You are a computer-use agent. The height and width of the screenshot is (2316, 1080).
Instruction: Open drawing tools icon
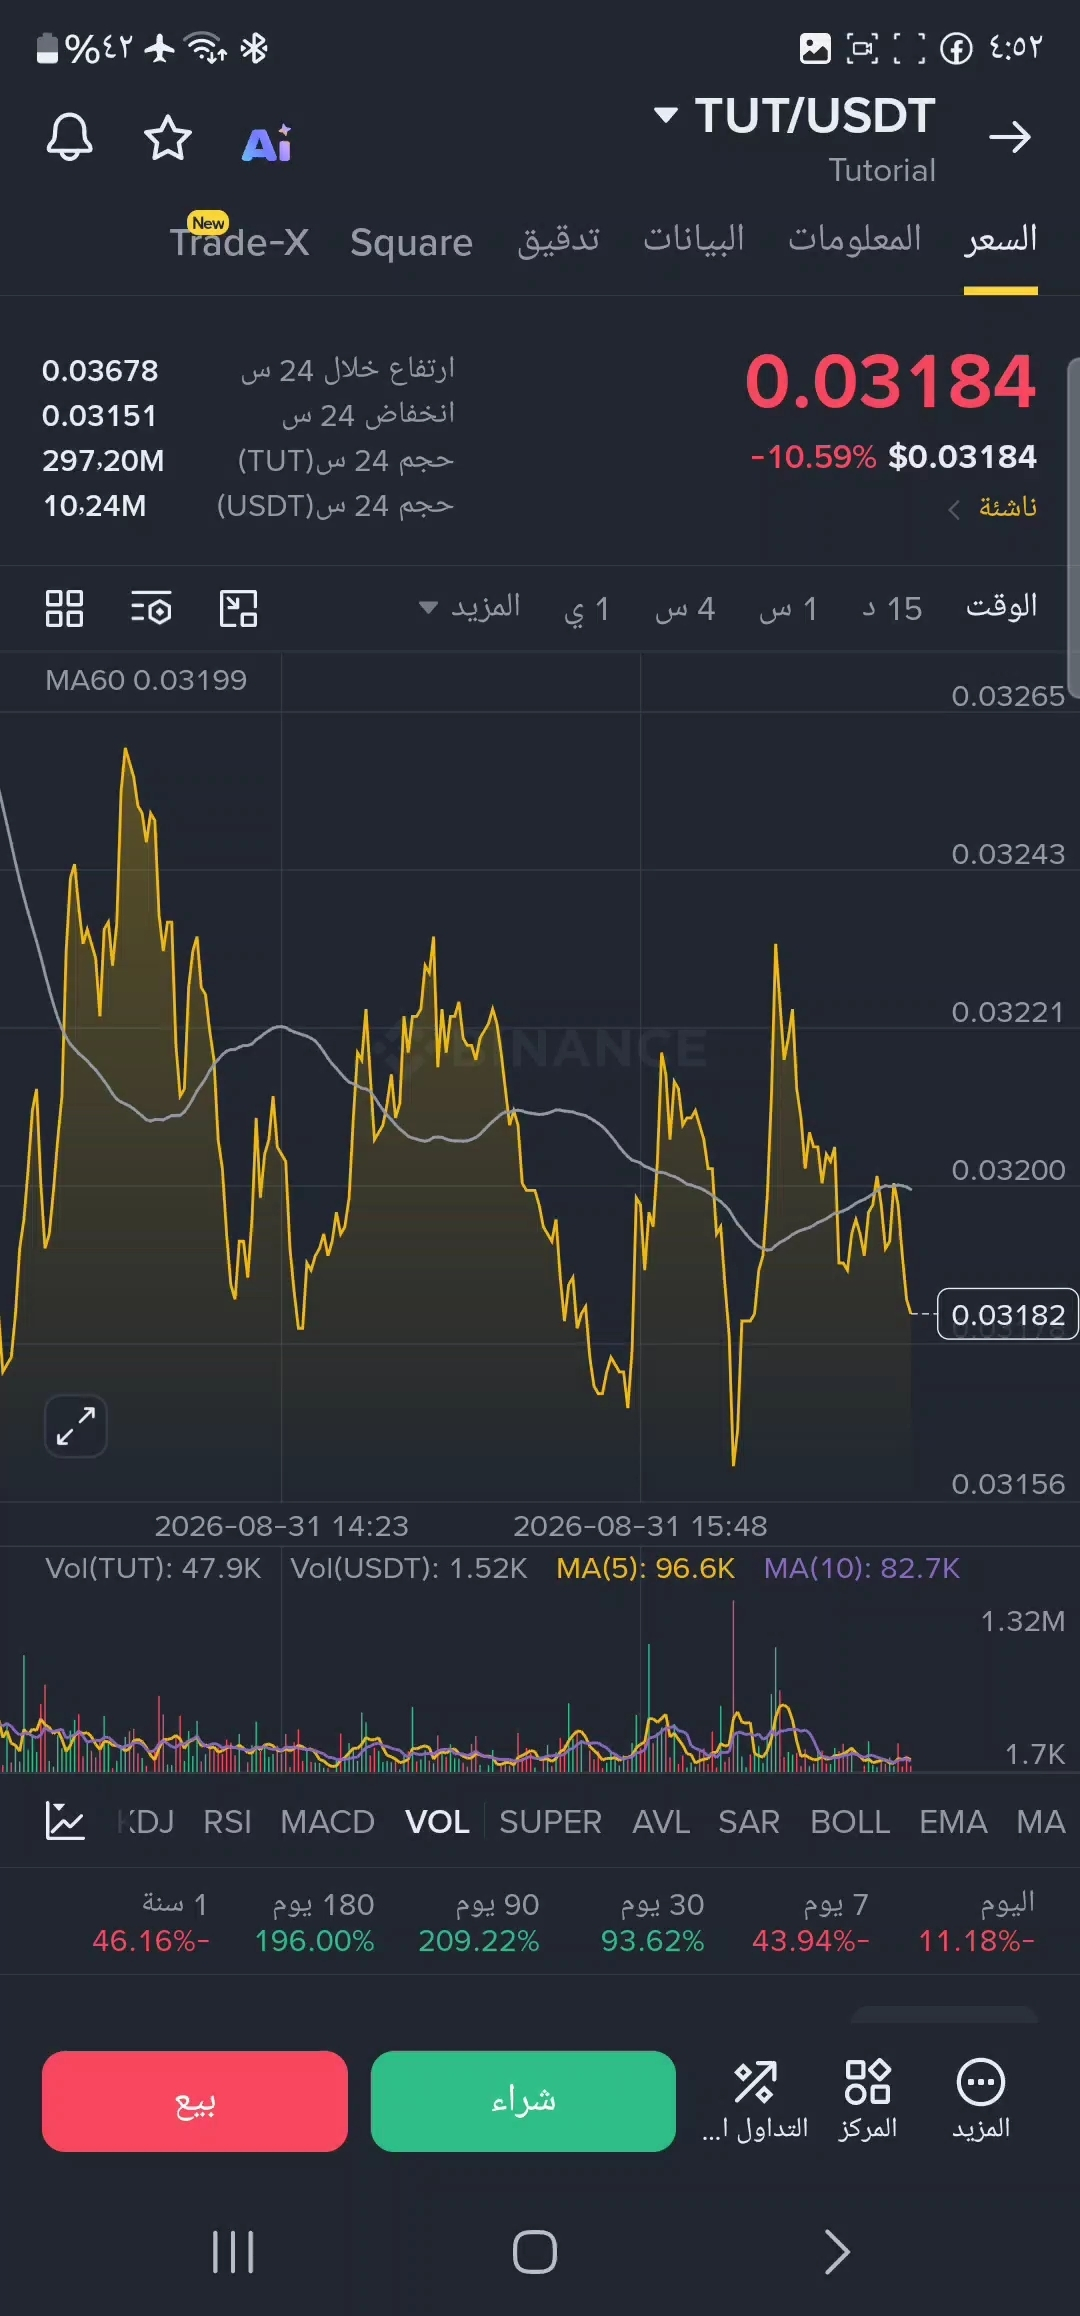pyautogui.click(x=238, y=608)
